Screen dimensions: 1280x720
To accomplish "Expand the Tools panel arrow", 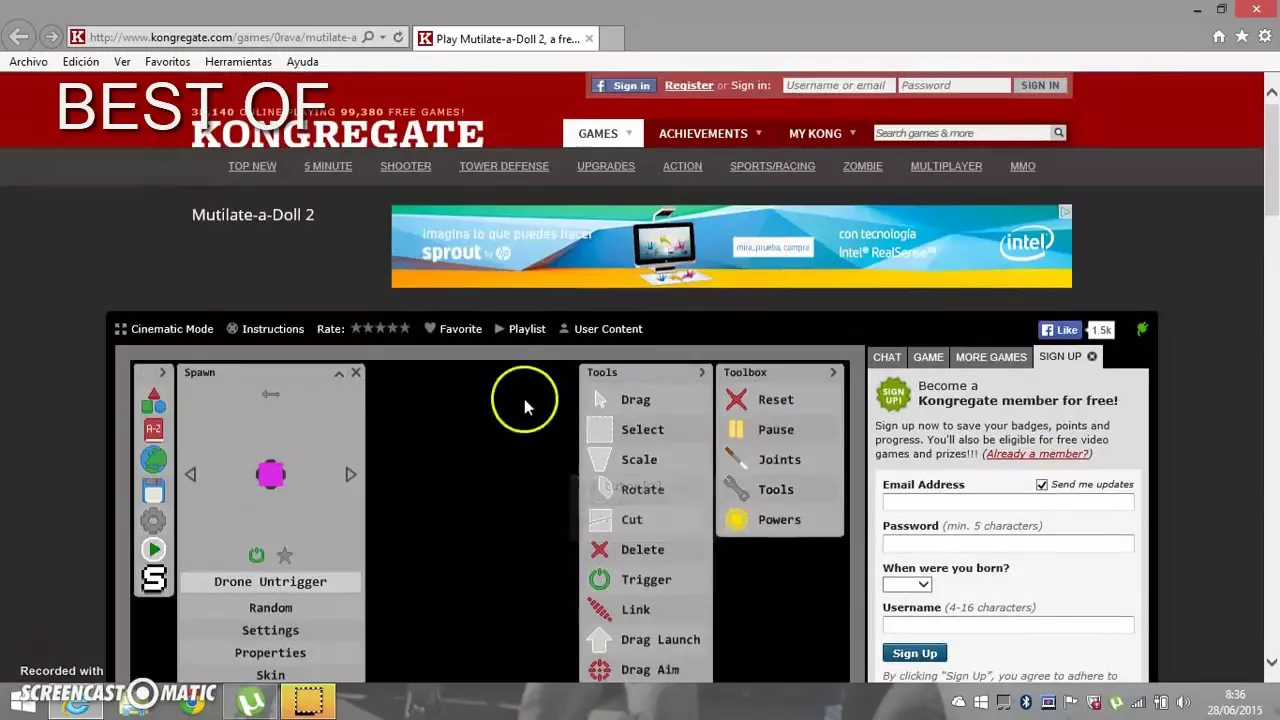I will [701, 373].
